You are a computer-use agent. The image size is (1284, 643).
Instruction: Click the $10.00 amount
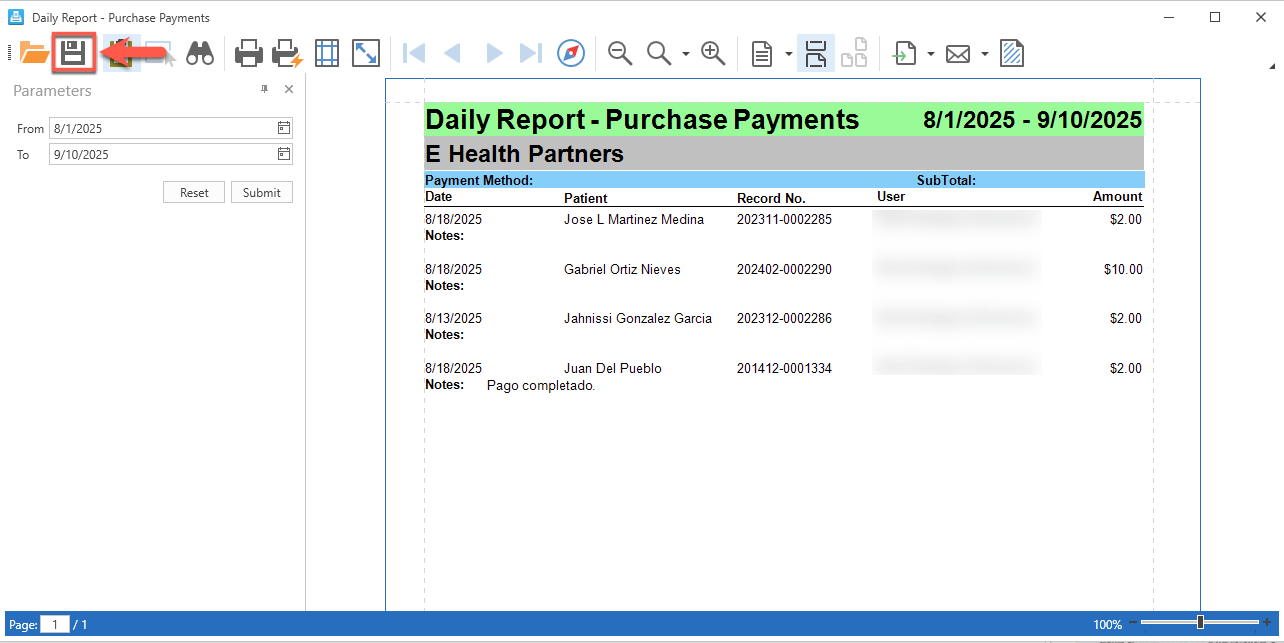[x=1123, y=269]
